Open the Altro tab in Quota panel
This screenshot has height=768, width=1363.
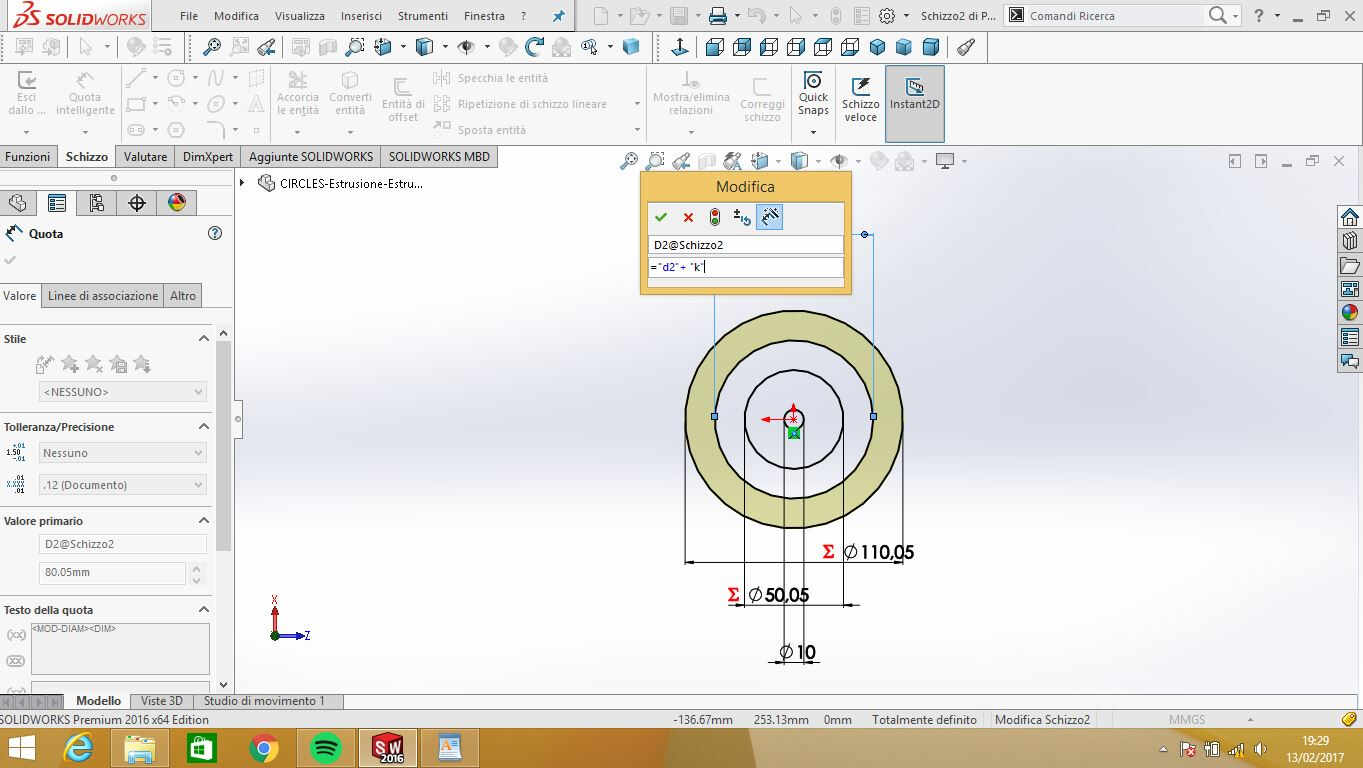coord(183,296)
